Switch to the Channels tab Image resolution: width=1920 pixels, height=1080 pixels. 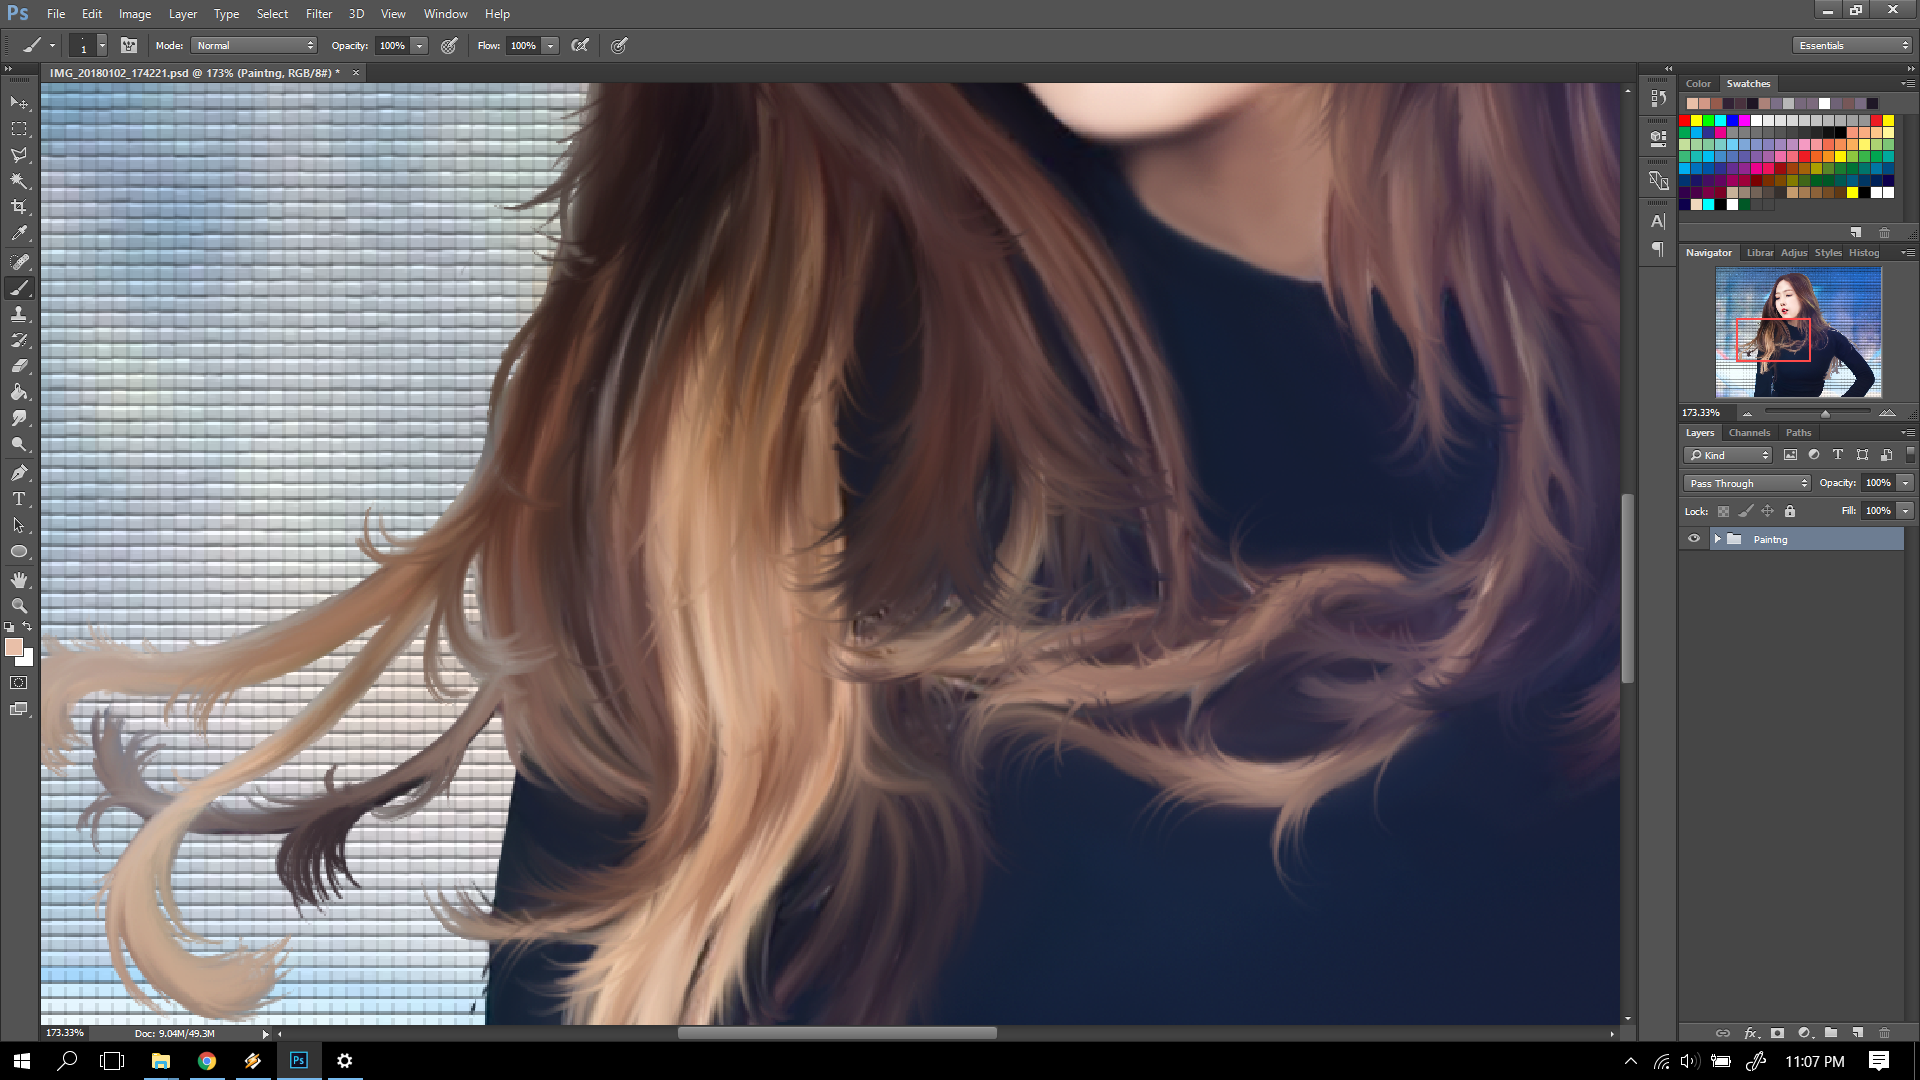click(1749, 433)
